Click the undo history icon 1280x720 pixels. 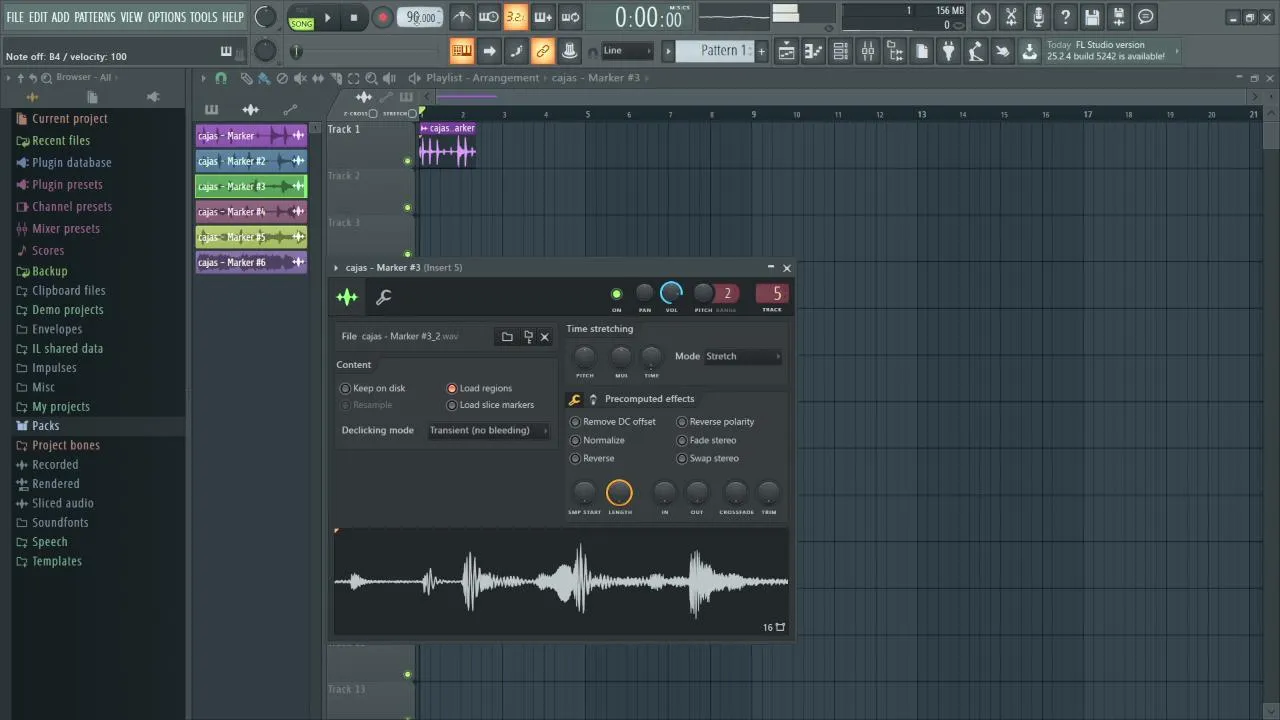pyautogui.click(x=984, y=17)
